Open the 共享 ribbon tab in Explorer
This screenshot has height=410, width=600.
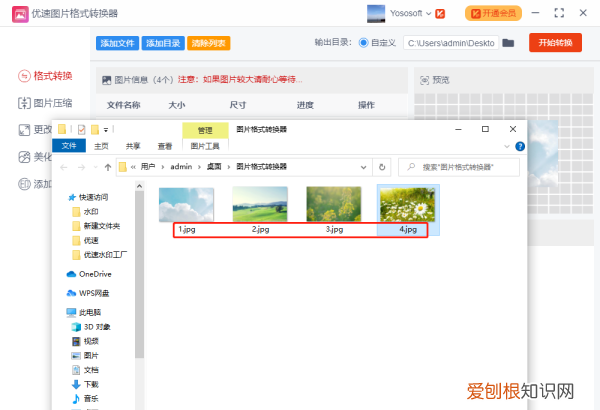133,146
